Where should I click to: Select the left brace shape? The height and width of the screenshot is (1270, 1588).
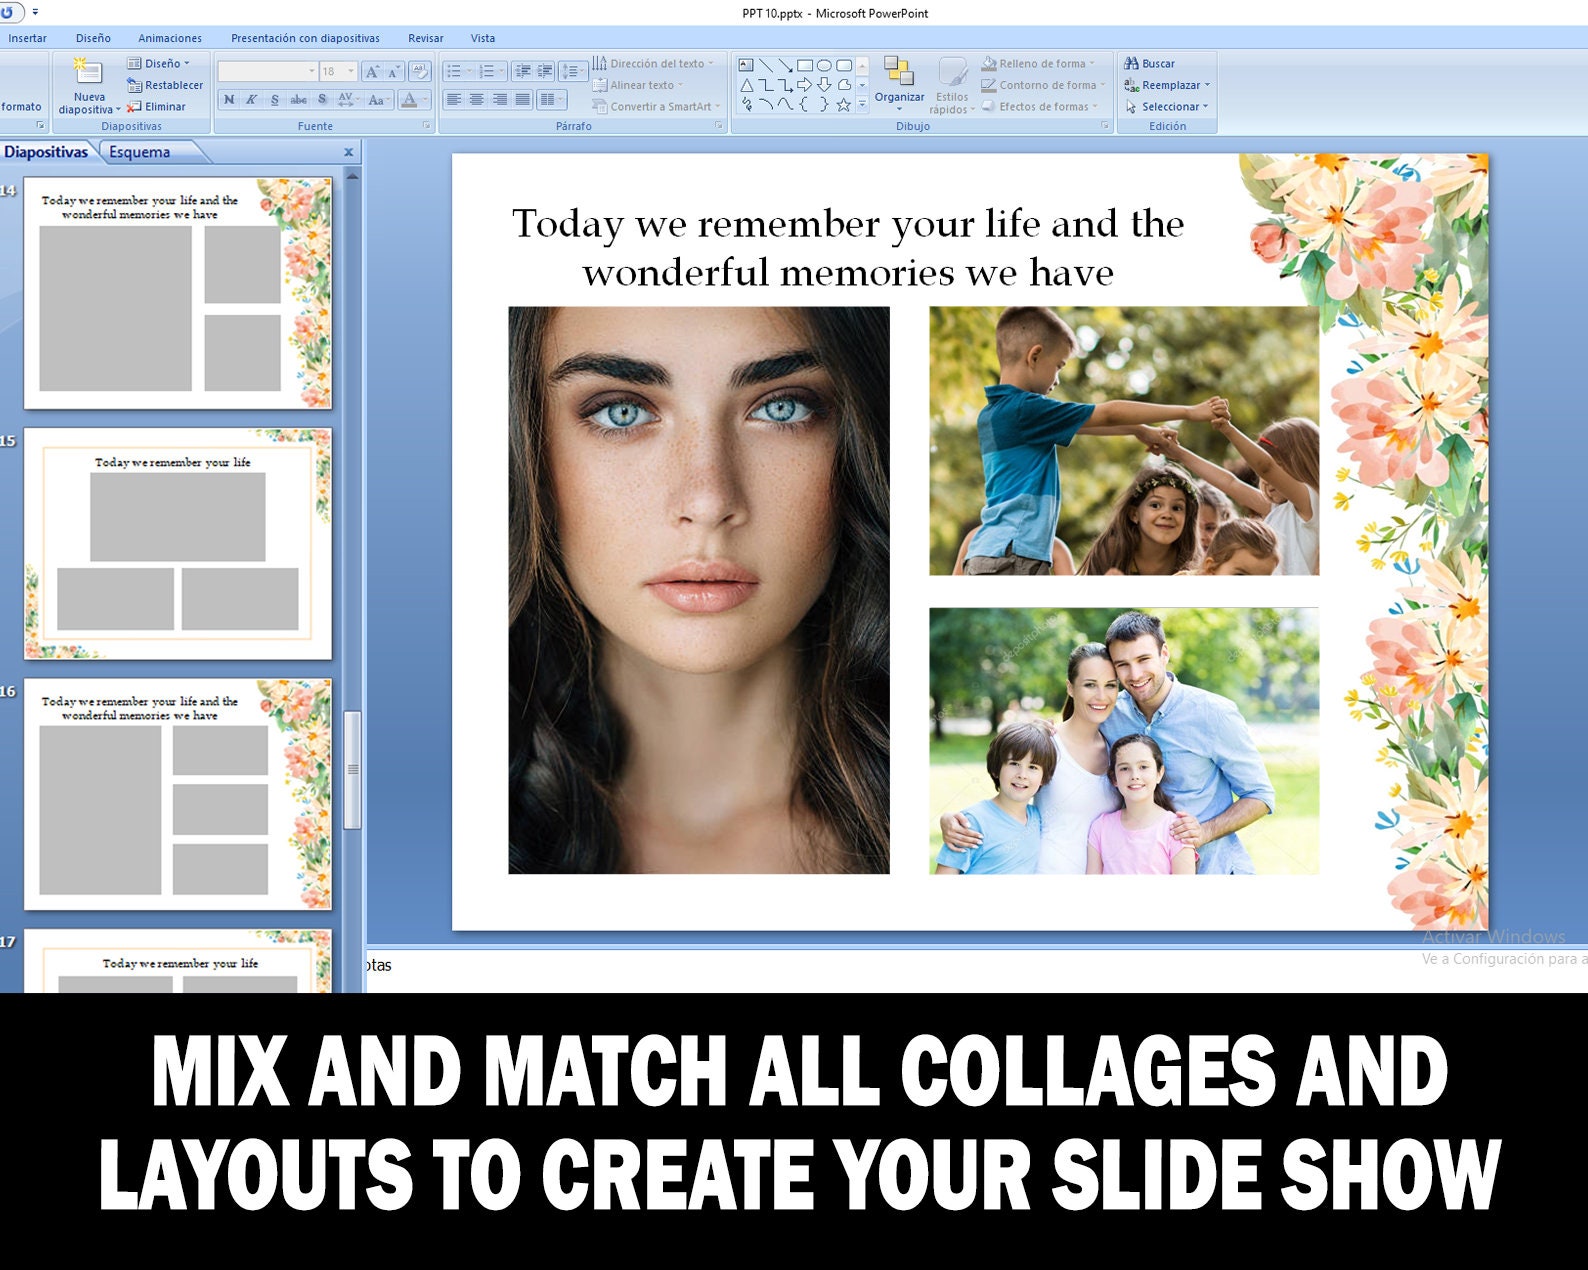(x=805, y=104)
